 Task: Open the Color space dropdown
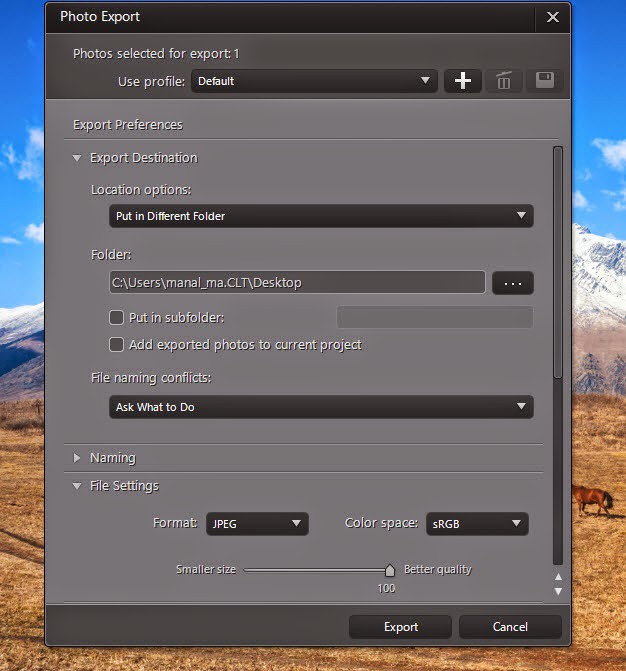pos(477,524)
